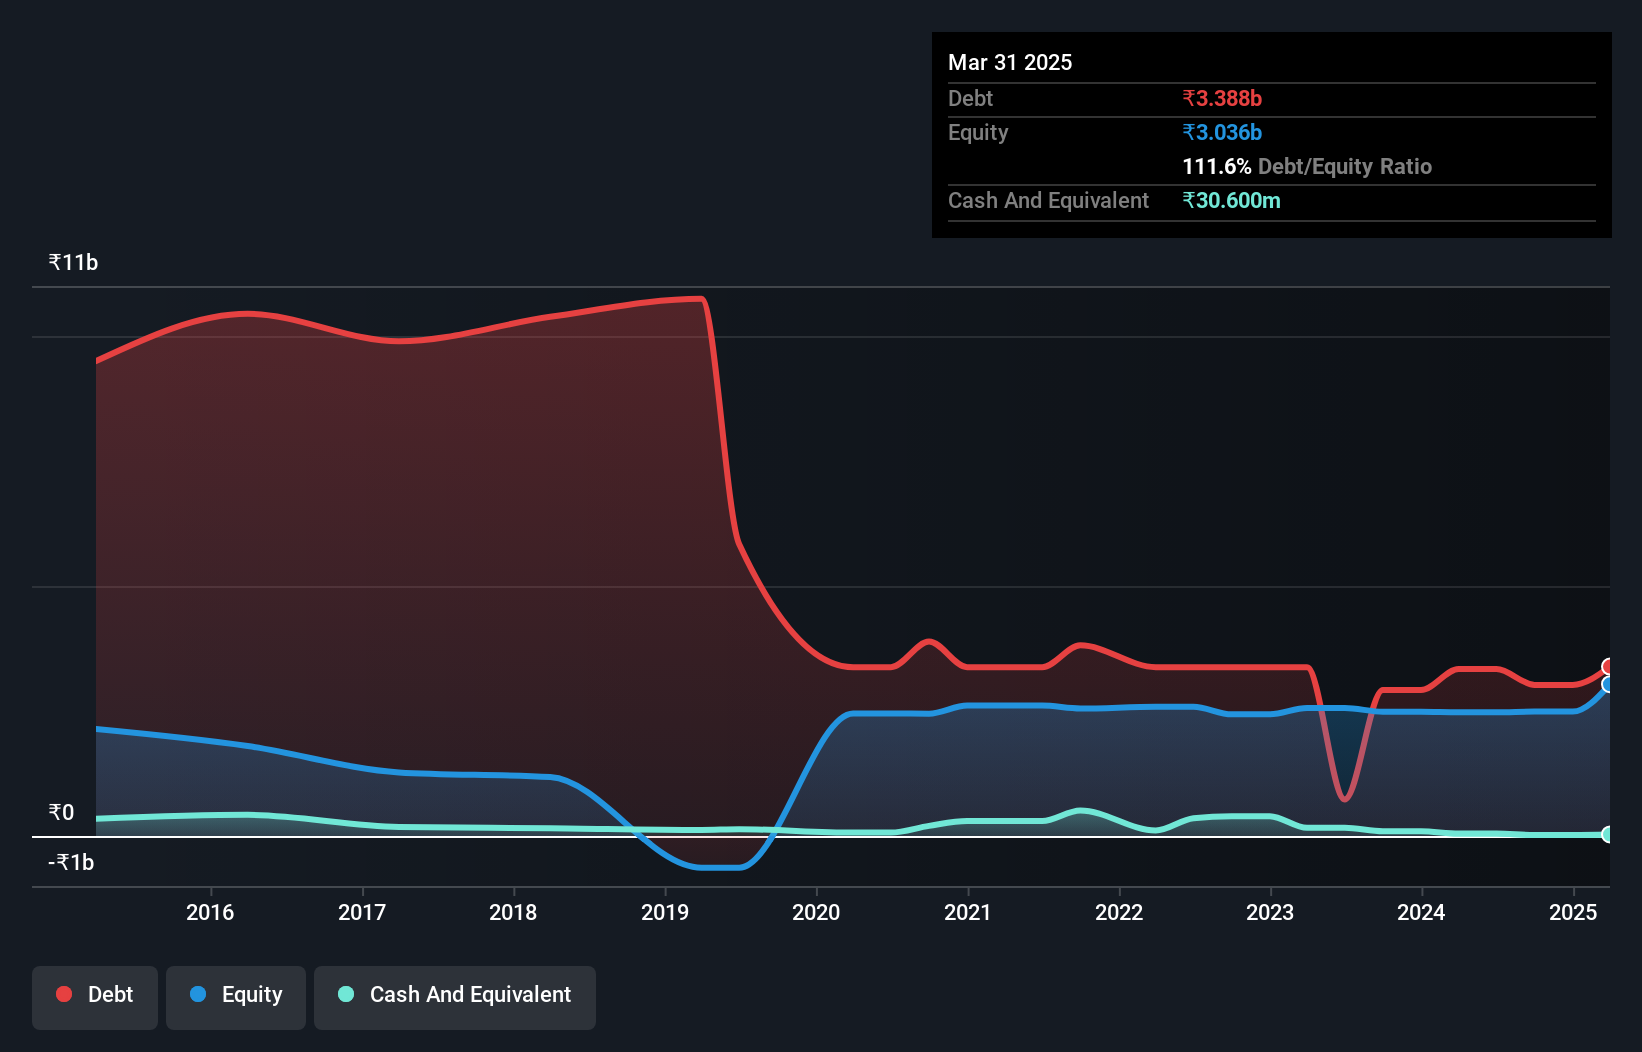1642x1052 pixels.
Task: Click the ₹30.600m cash value
Action: [x=1231, y=200]
